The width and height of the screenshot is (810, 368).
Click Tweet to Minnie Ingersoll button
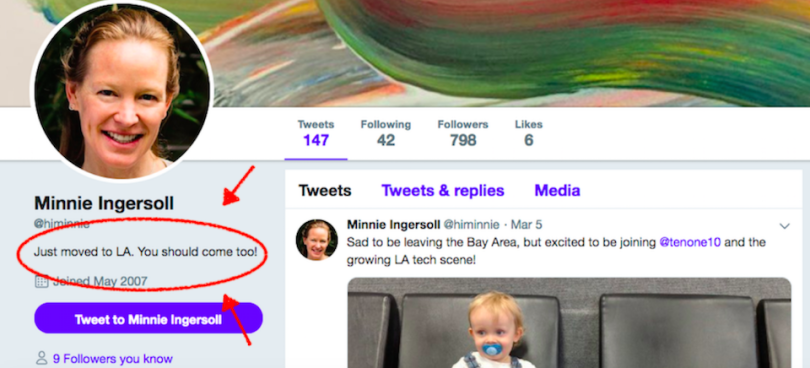[x=148, y=319]
